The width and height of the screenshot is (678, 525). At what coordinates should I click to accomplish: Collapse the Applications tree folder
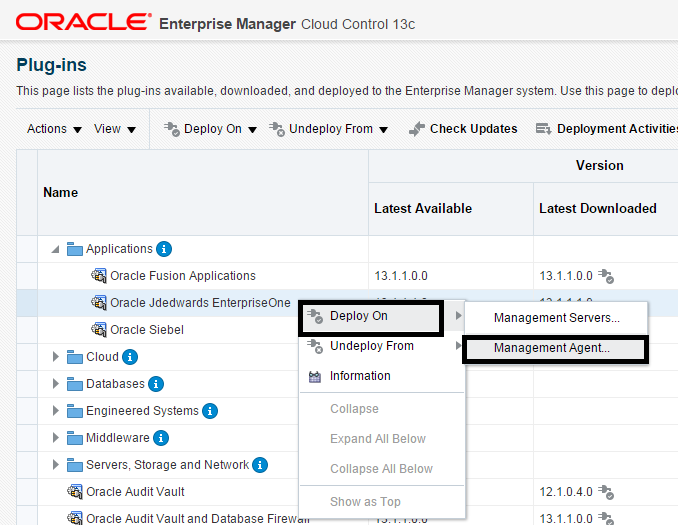(55, 249)
